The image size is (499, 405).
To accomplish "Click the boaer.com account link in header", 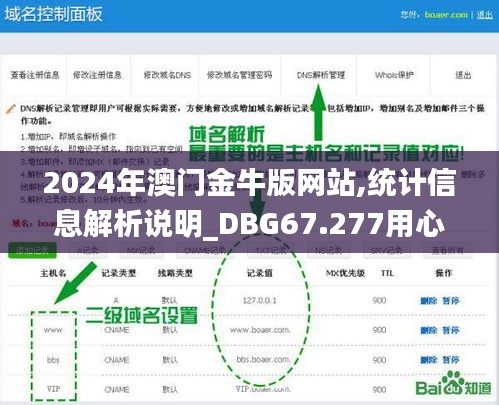I will tap(446, 15).
